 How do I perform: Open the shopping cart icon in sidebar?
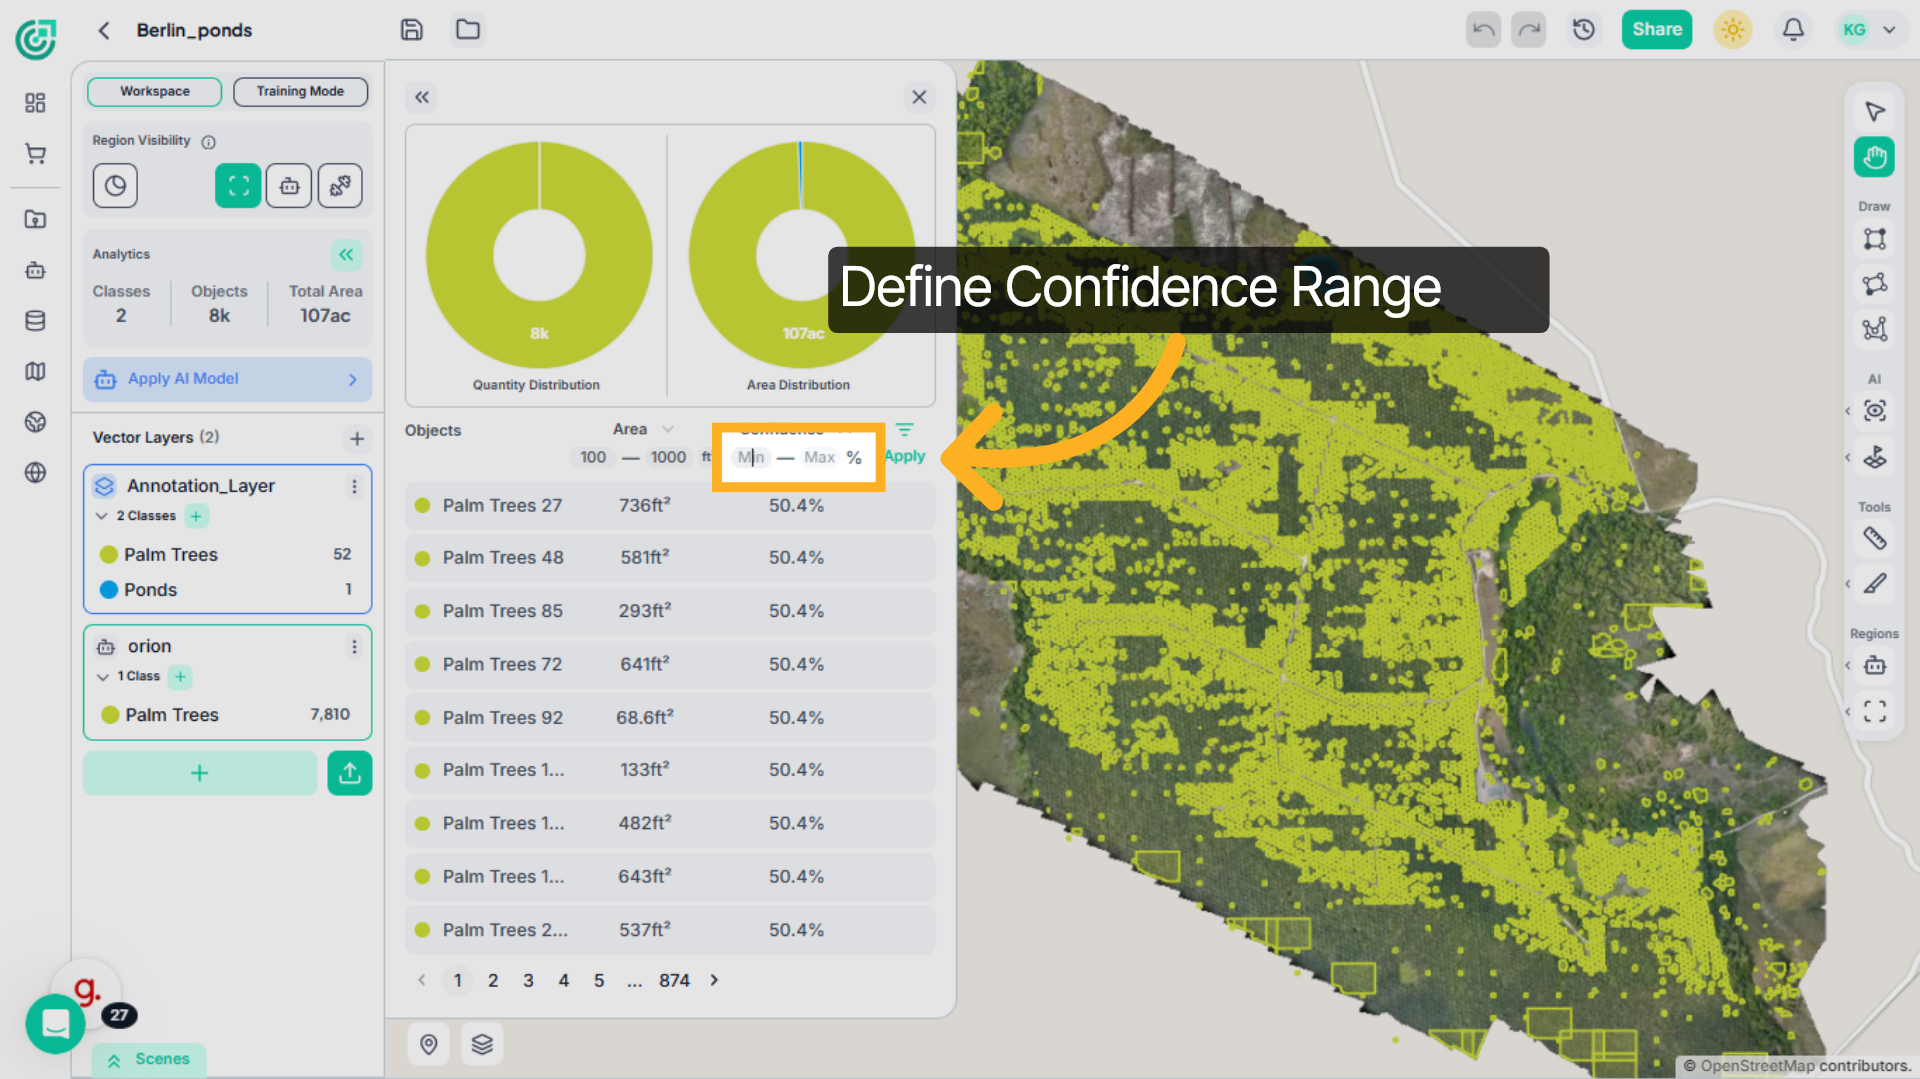(35, 154)
